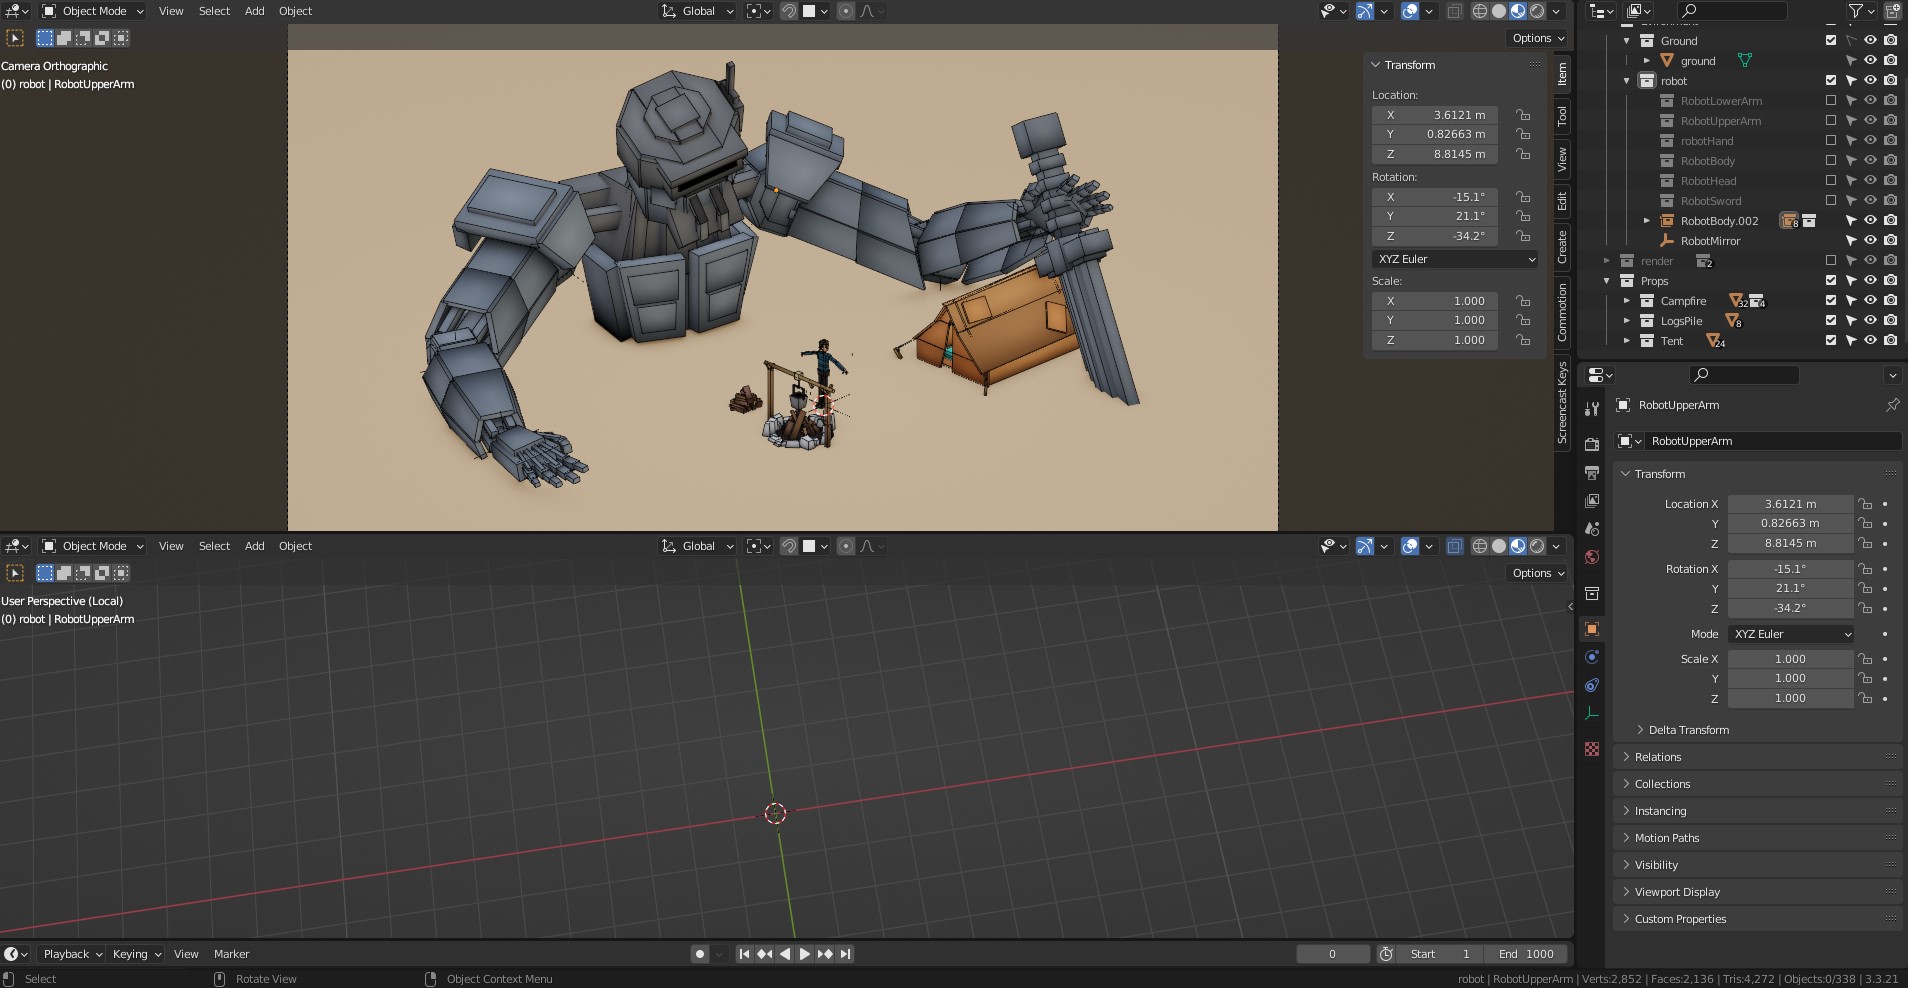This screenshot has height=988, width=1908.
Task: Open the Render properties tab
Action: [x=1592, y=444]
